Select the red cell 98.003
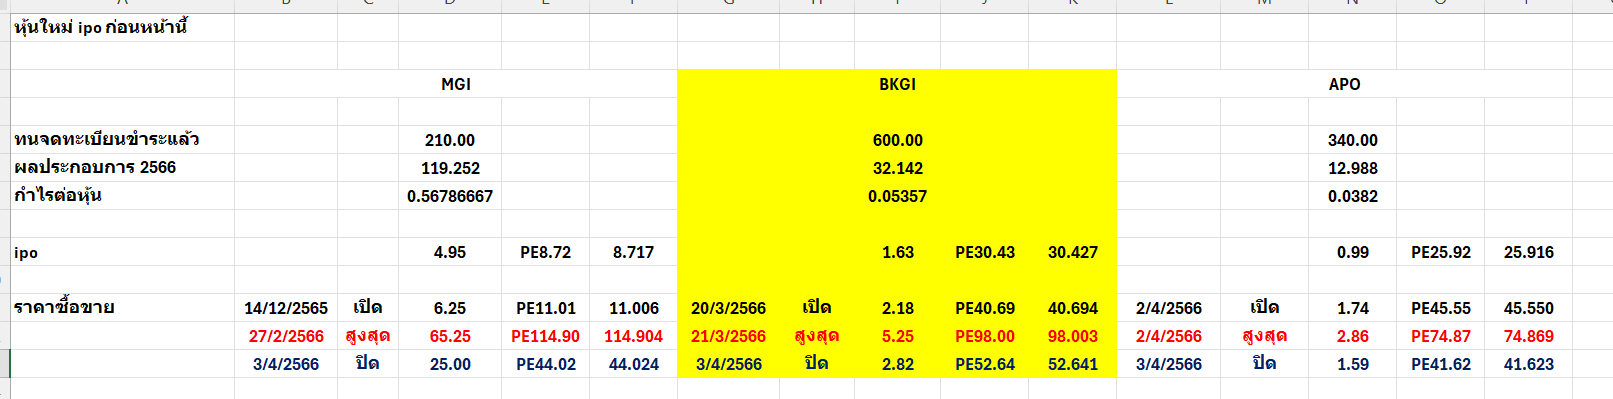This screenshot has width=1613, height=399. pos(1073,336)
